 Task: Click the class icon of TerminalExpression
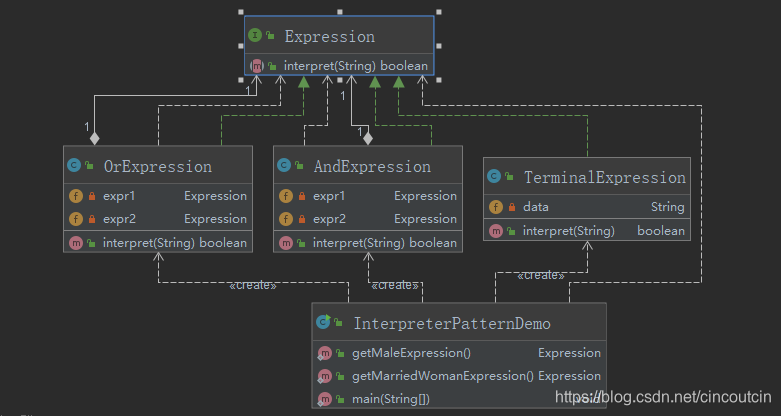[x=494, y=176]
